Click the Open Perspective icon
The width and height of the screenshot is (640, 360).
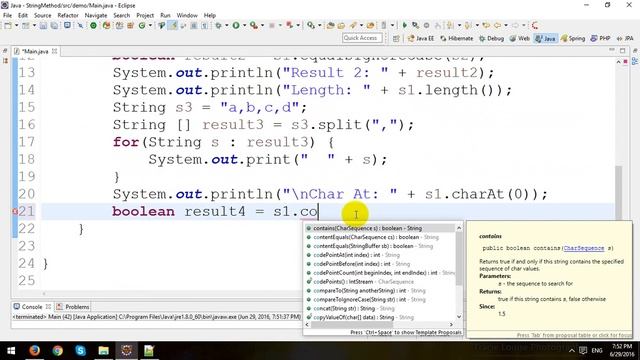pyautogui.click(x=396, y=38)
